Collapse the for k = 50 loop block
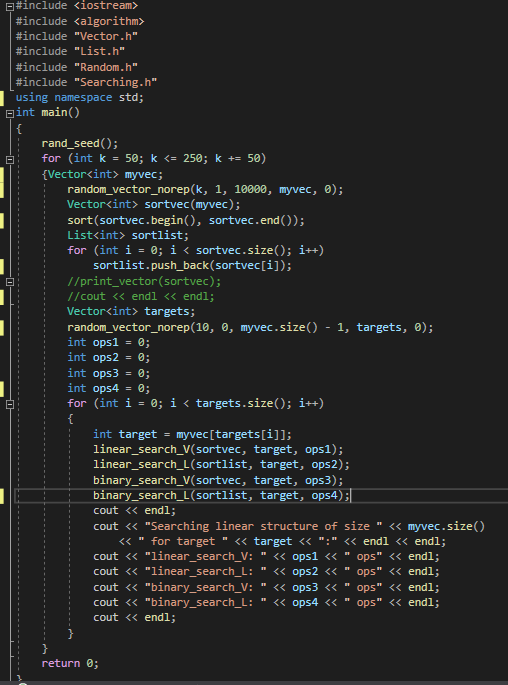Image resolution: width=508 pixels, height=685 pixels. point(10,159)
